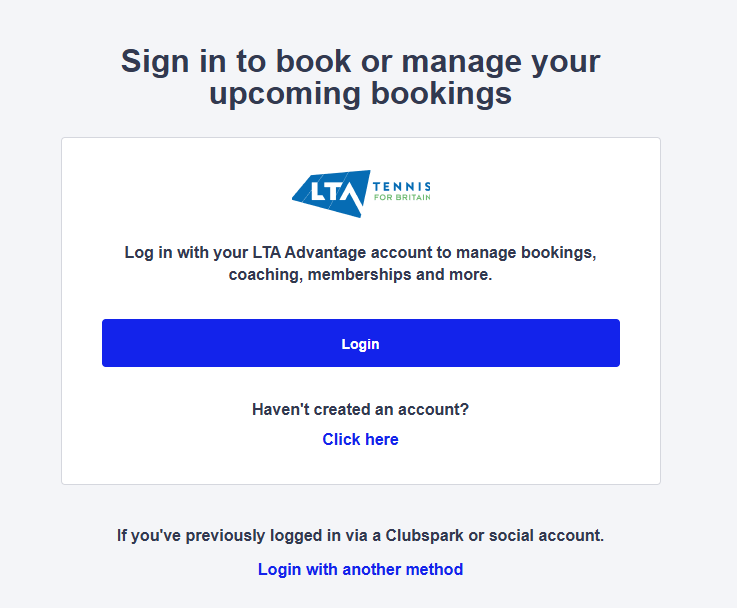This screenshot has height=608, width=737.
Task: Click the blue Login button
Action: (360, 343)
